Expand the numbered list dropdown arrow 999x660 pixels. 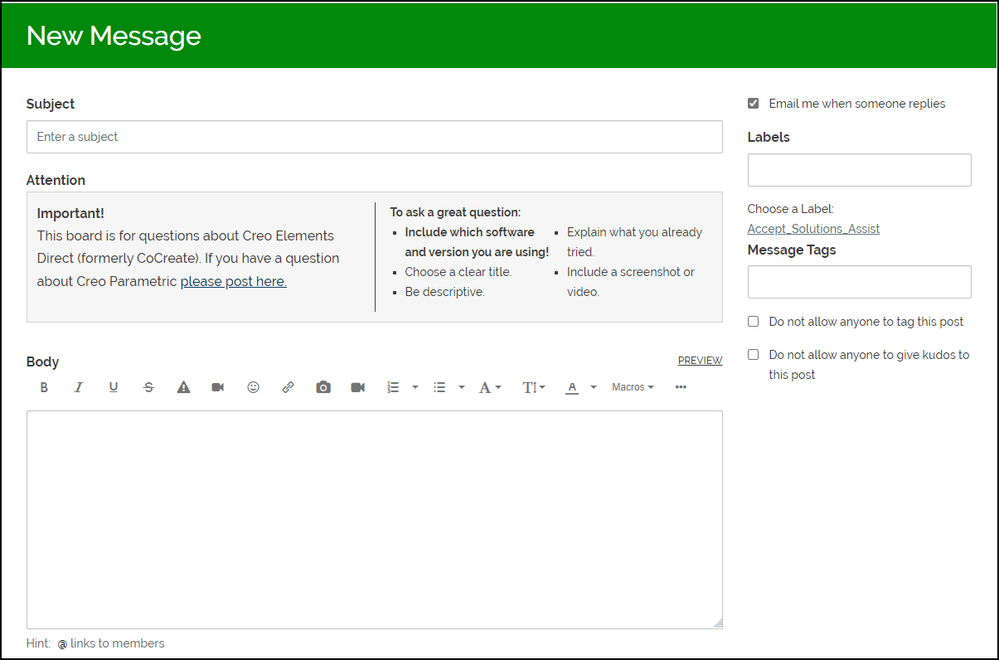[415, 387]
